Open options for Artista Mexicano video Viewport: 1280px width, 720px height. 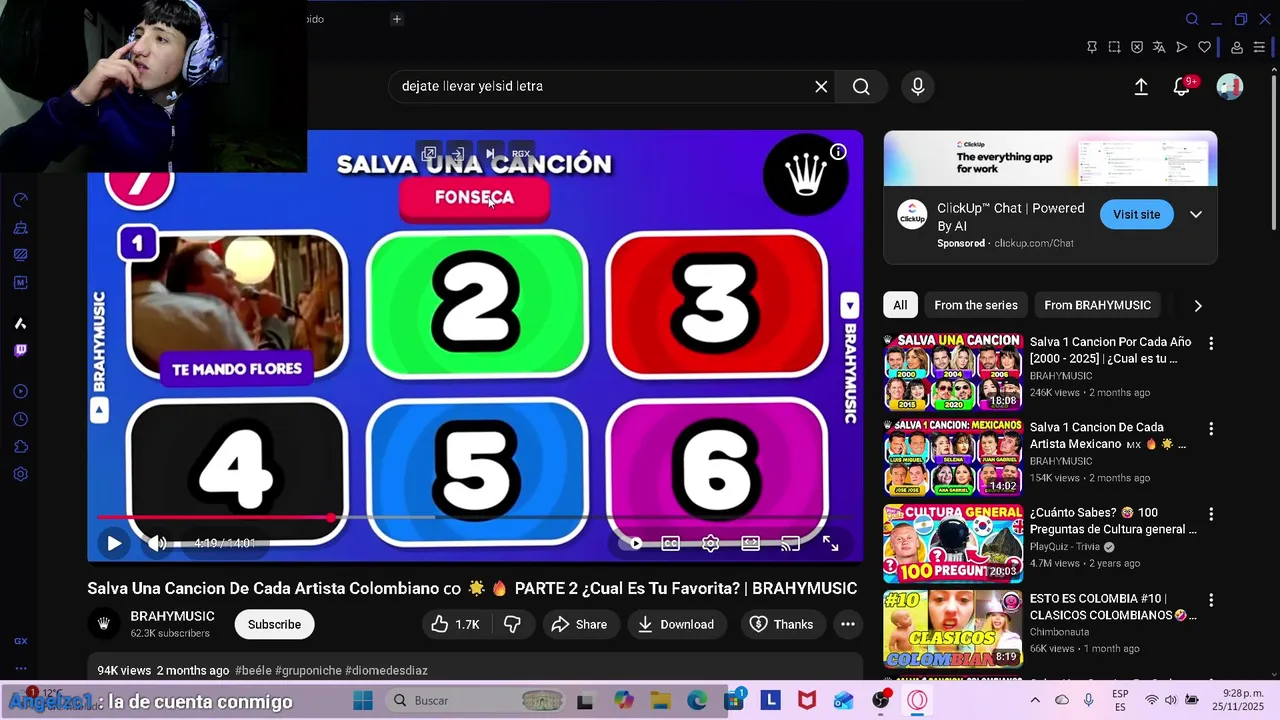click(1211, 428)
